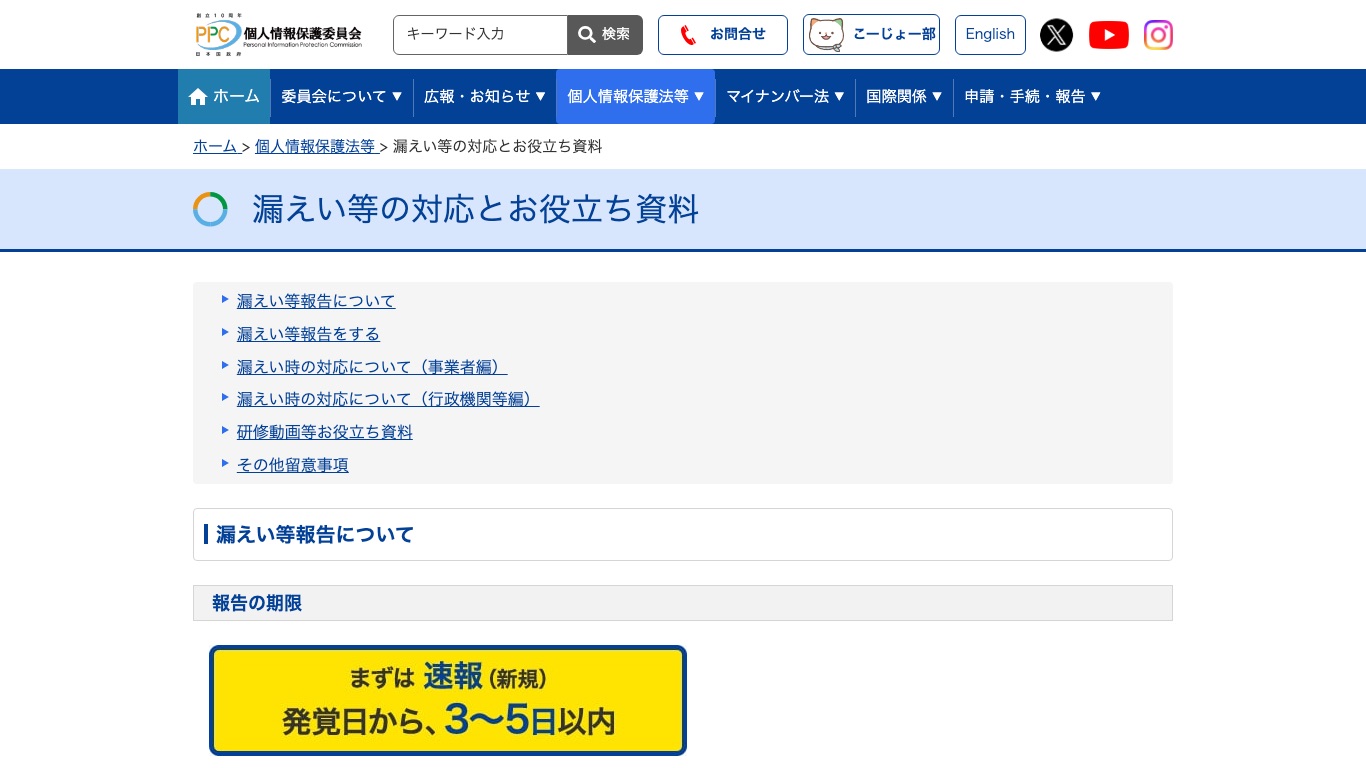Expand the 広報・お知らせ menu
Screen dimensions: 1366x768
485,96
